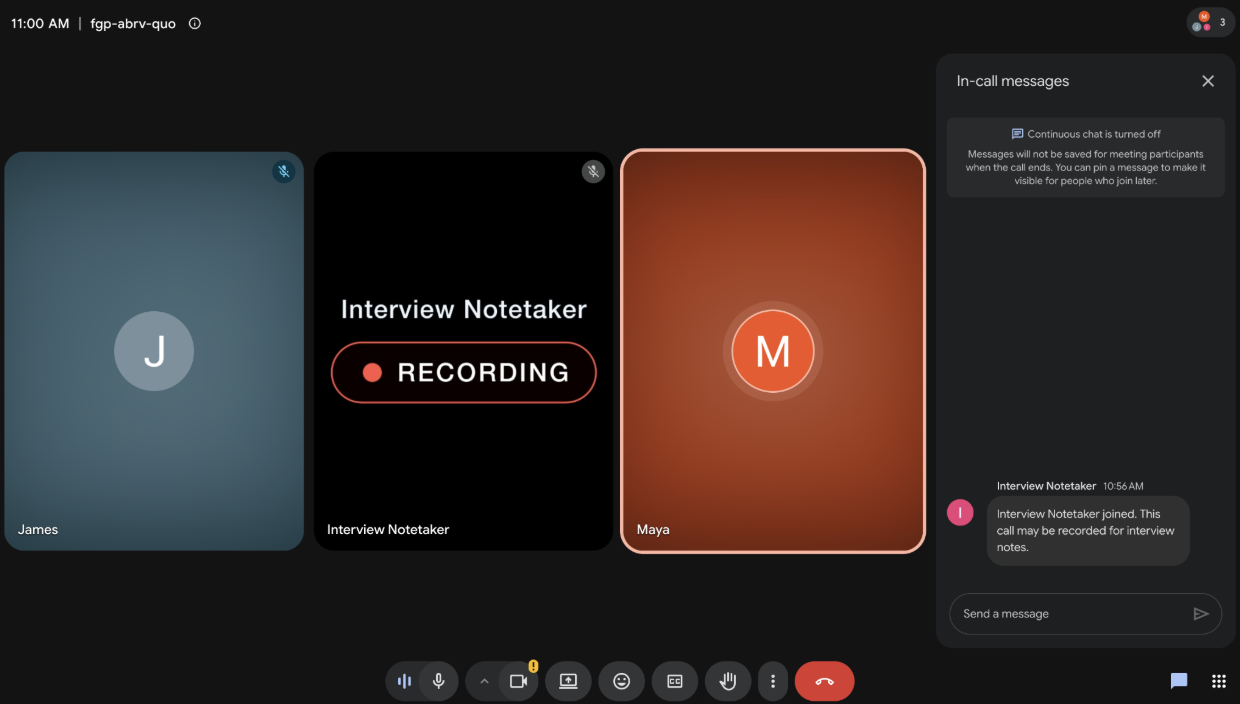Open the emoji reactions picker
Viewport: 1240px width, 704px height.
pos(621,681)
